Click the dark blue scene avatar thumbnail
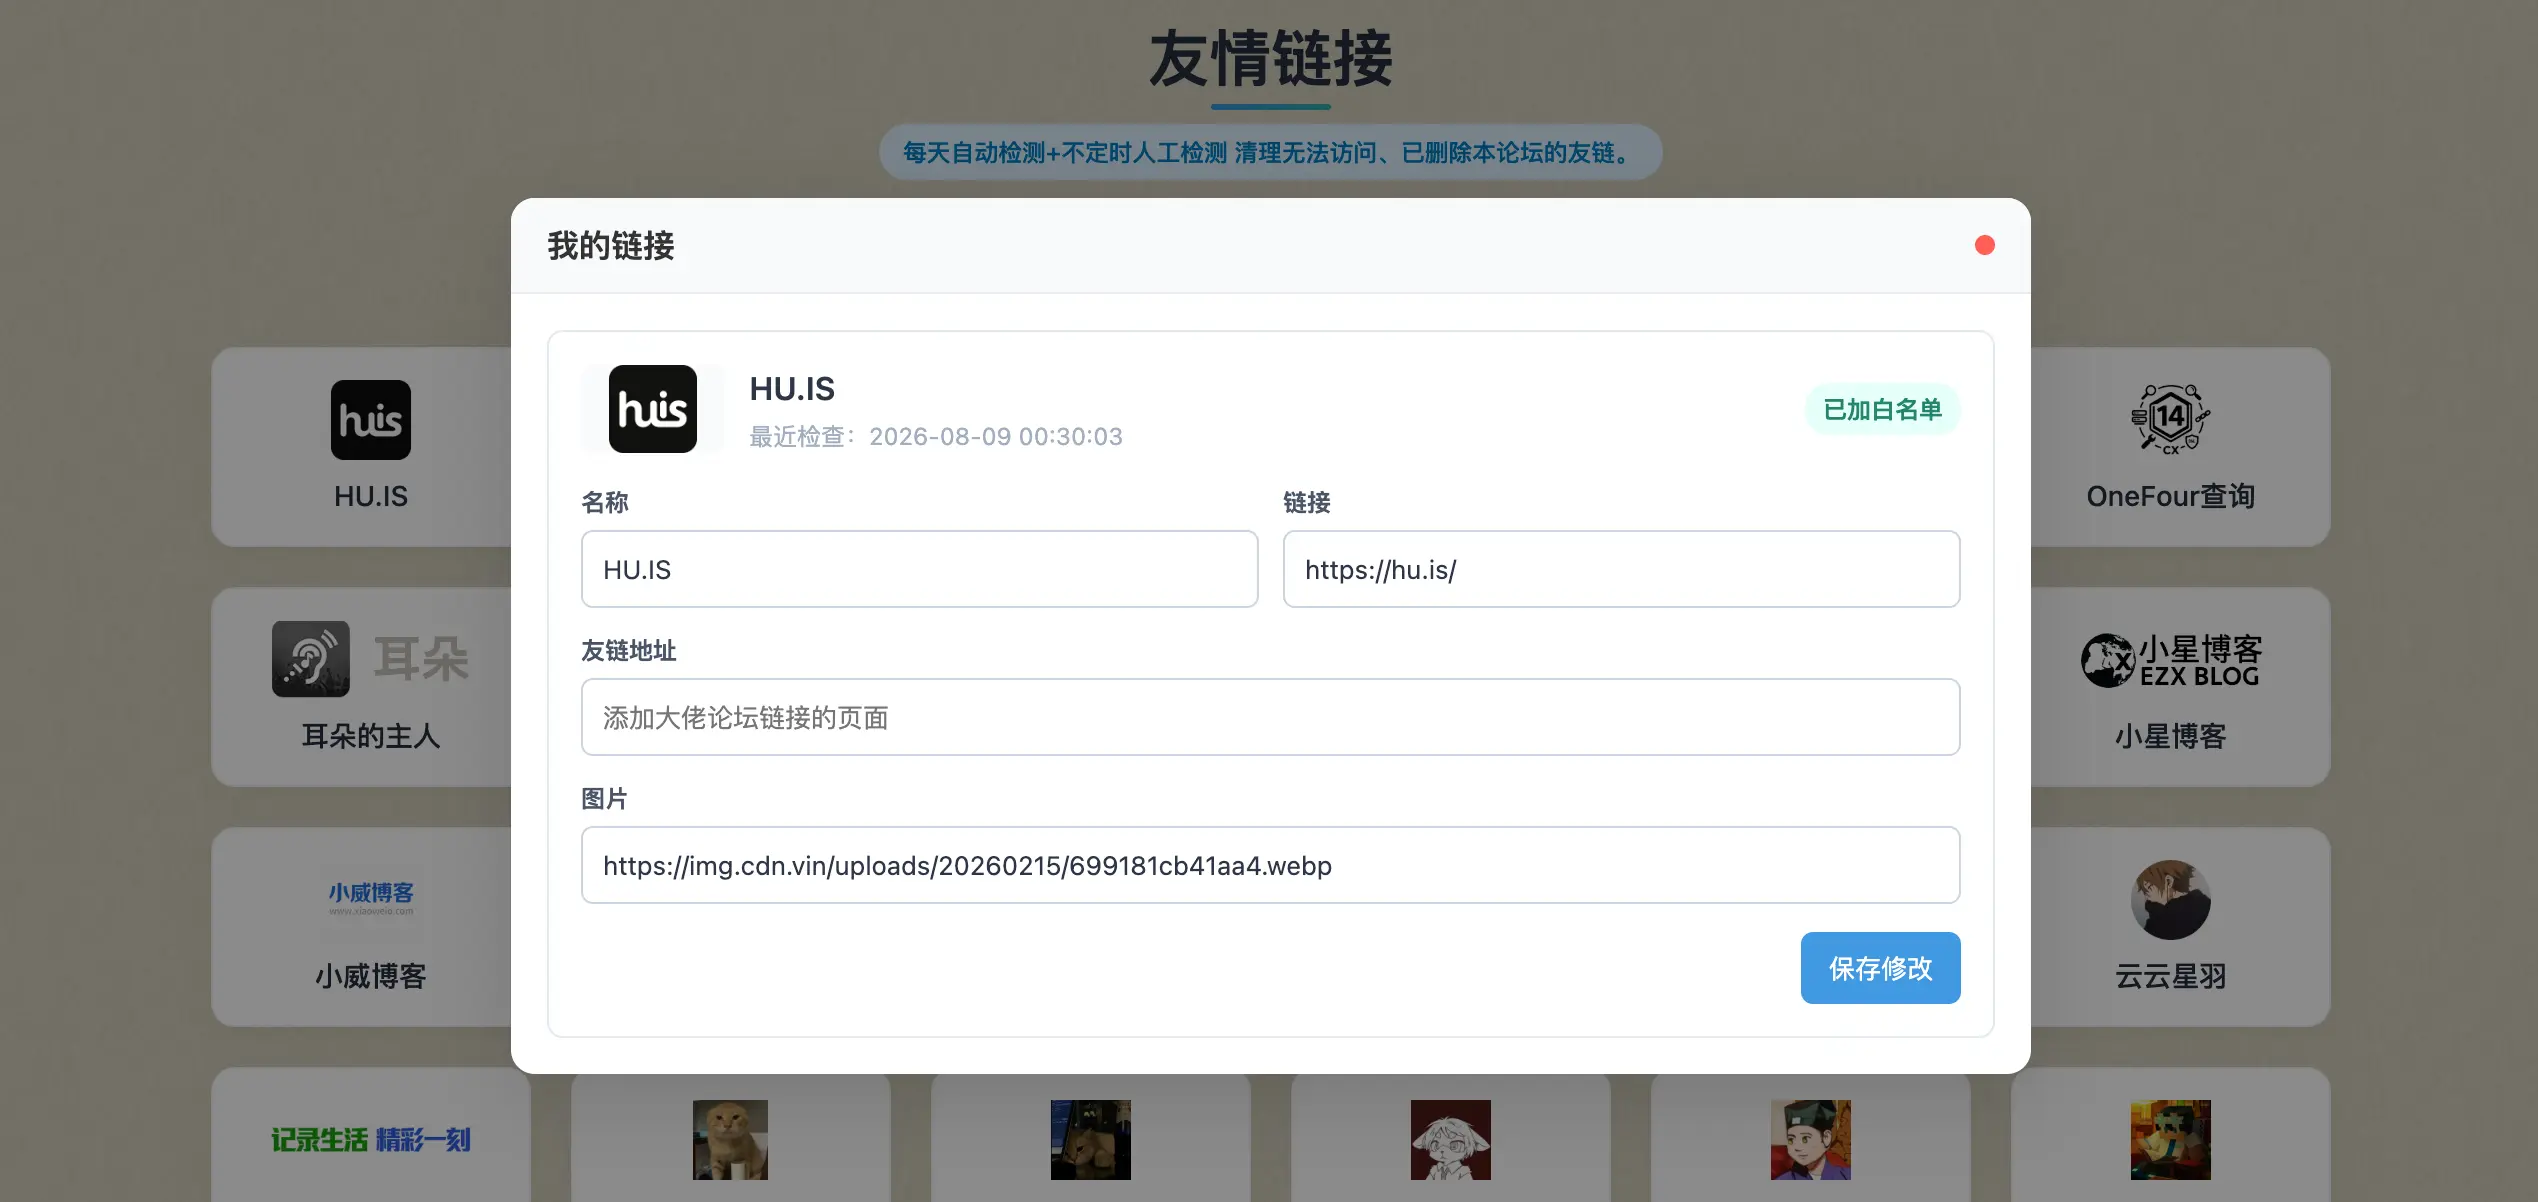The width and height of the screenshot is (2538, 1202). (1091, 1140)
